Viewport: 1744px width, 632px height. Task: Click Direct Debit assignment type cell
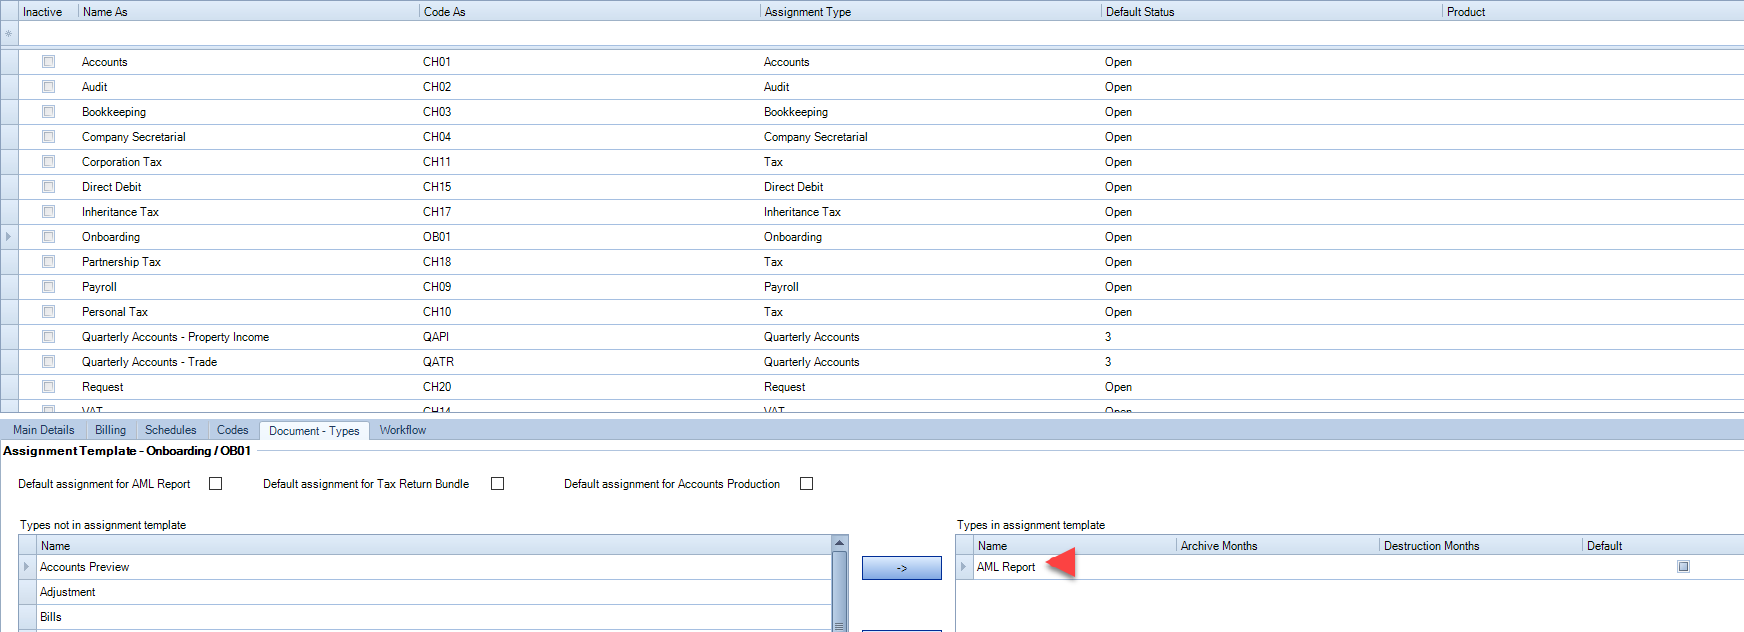(x=931, y=187)
